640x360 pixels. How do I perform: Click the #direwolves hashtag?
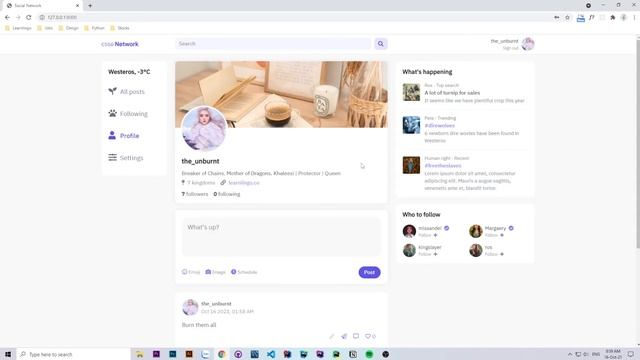pyautogui.click(x=440, y=126)
